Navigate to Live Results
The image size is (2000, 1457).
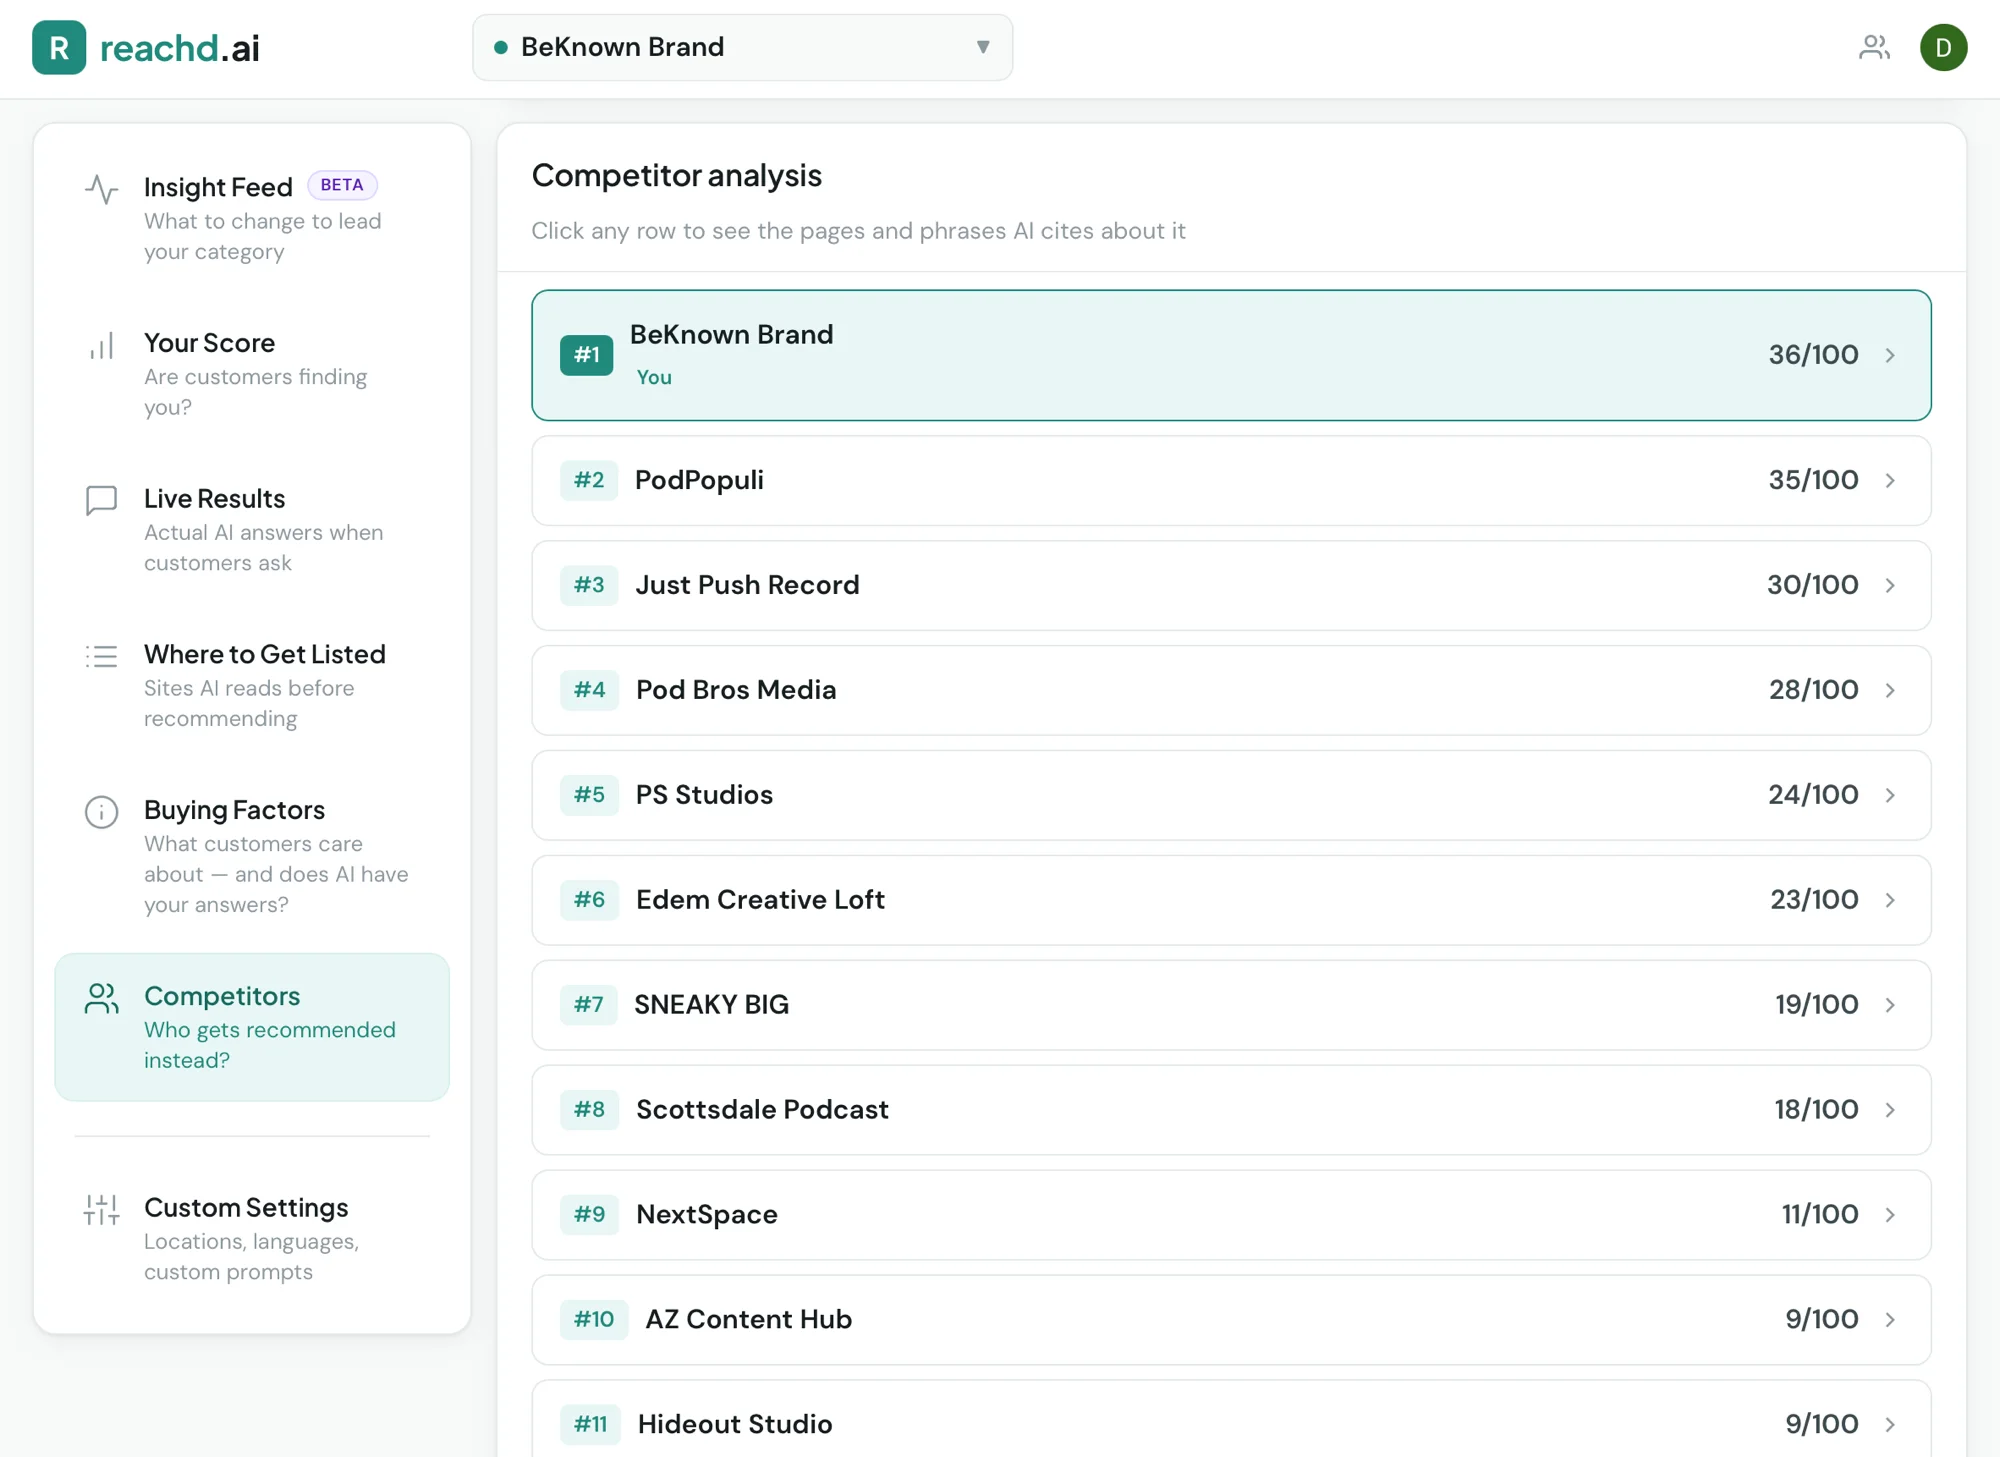(x=252, y=529)
